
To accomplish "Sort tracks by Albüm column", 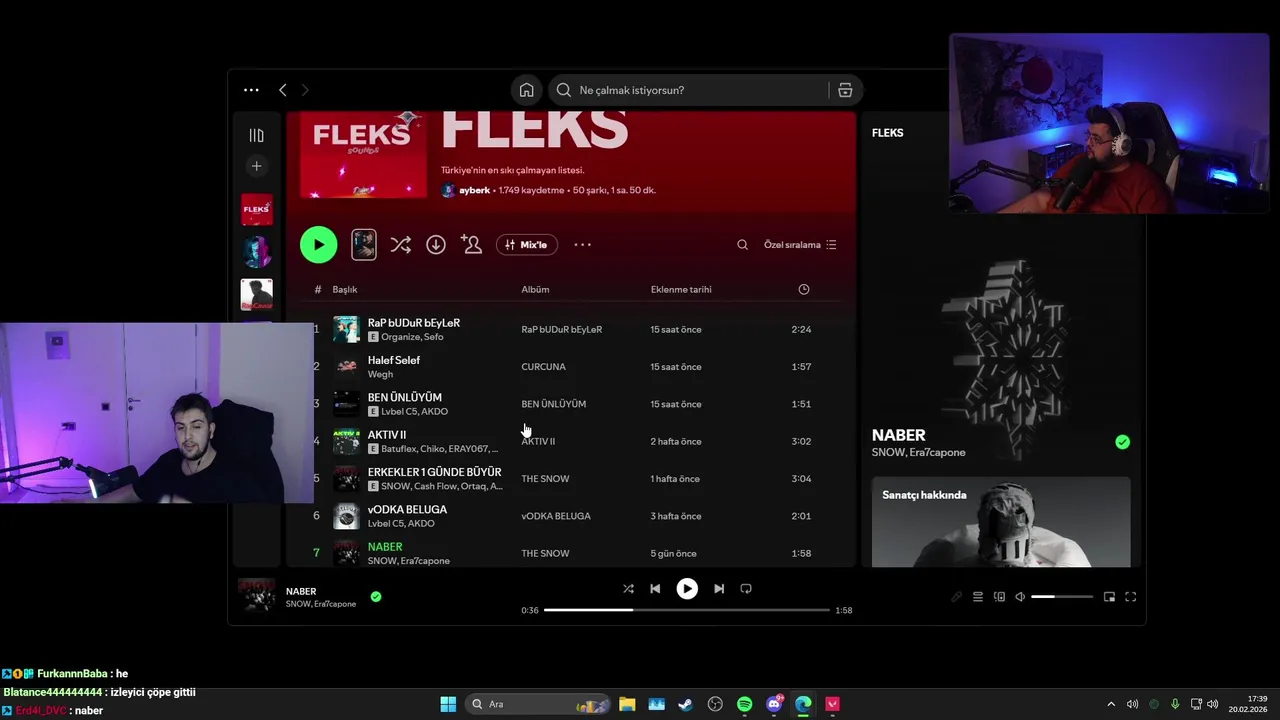I will (535, 290).
